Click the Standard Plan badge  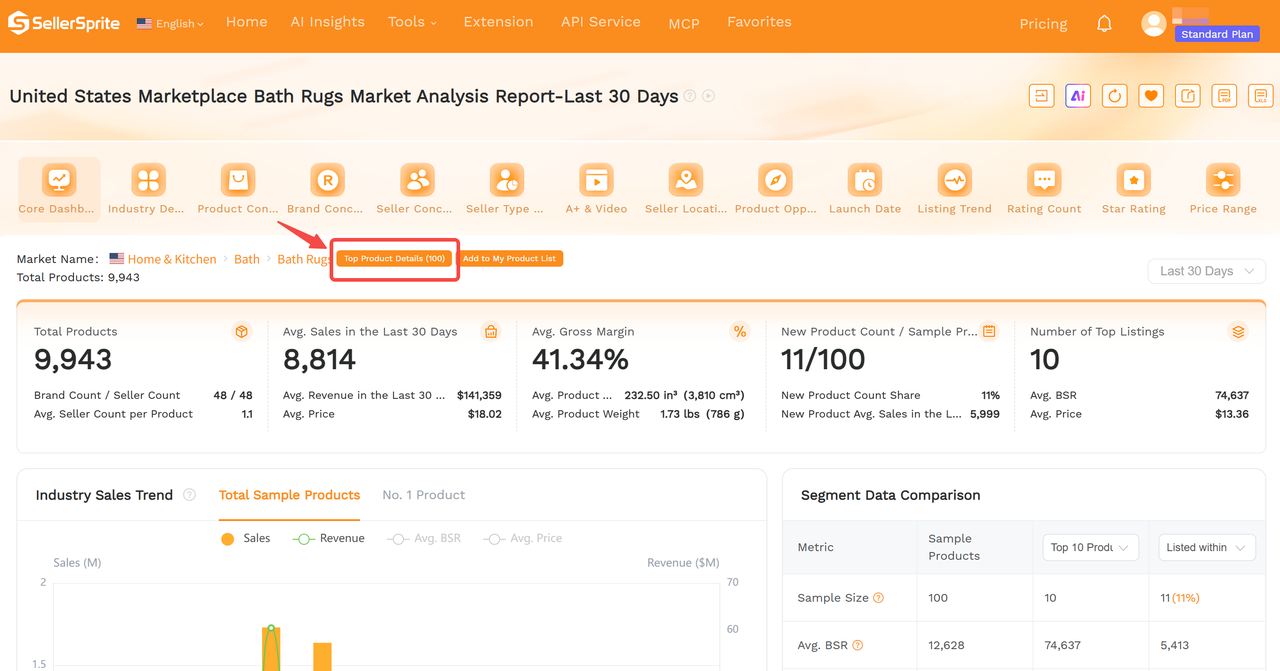point(1216,34)
